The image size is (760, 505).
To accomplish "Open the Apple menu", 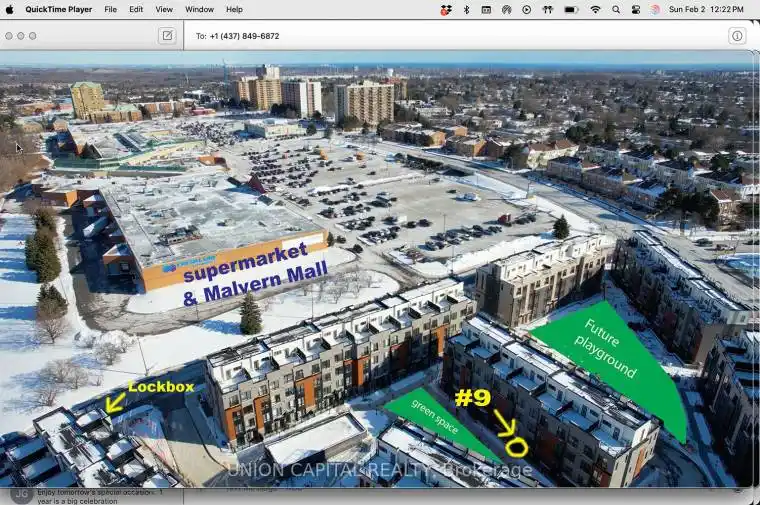I will (9, 9).
